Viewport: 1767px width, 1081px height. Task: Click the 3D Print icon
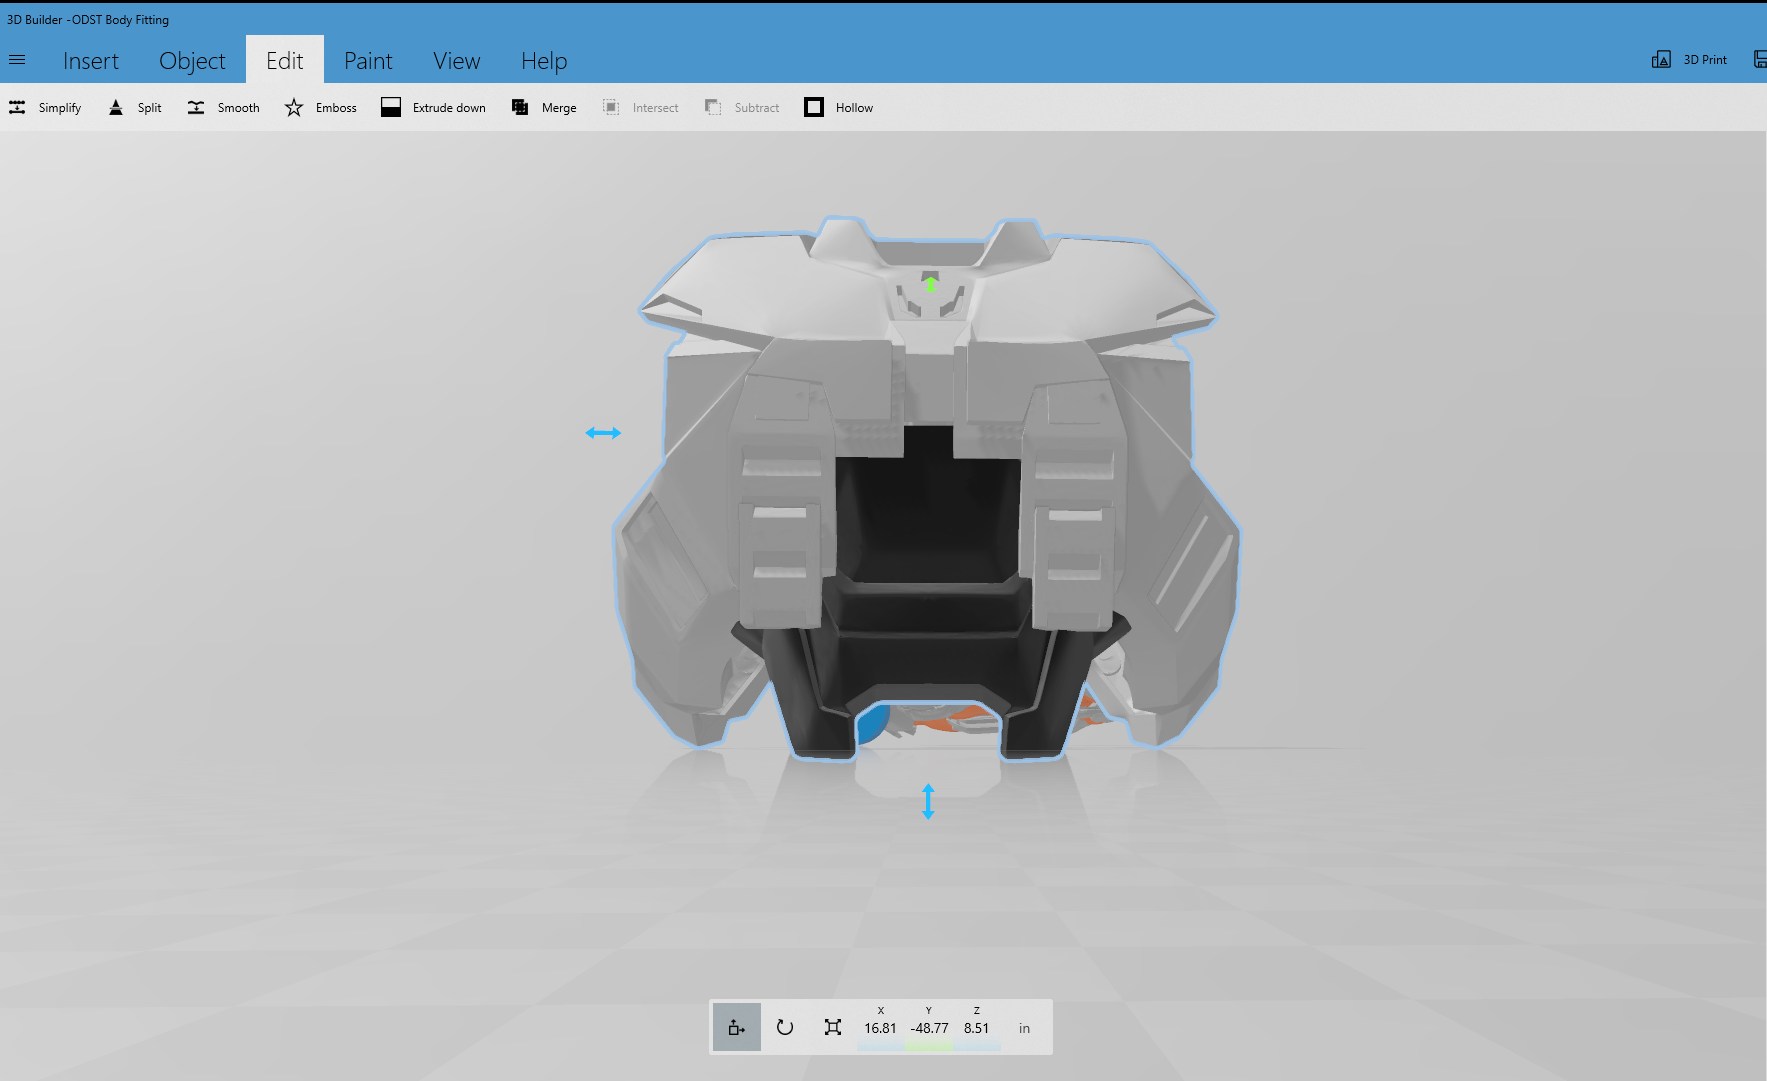coord(1661,60)
